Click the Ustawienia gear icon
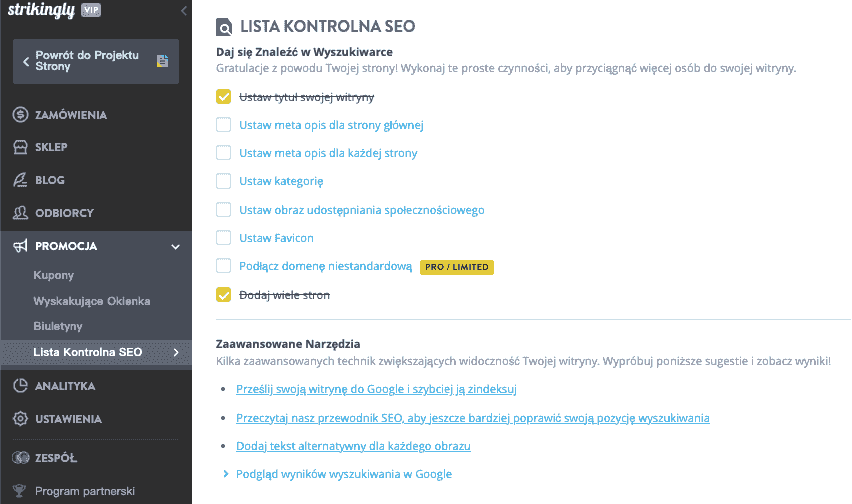The width and height of the screenshot is (852, 504). pos(20,419)
